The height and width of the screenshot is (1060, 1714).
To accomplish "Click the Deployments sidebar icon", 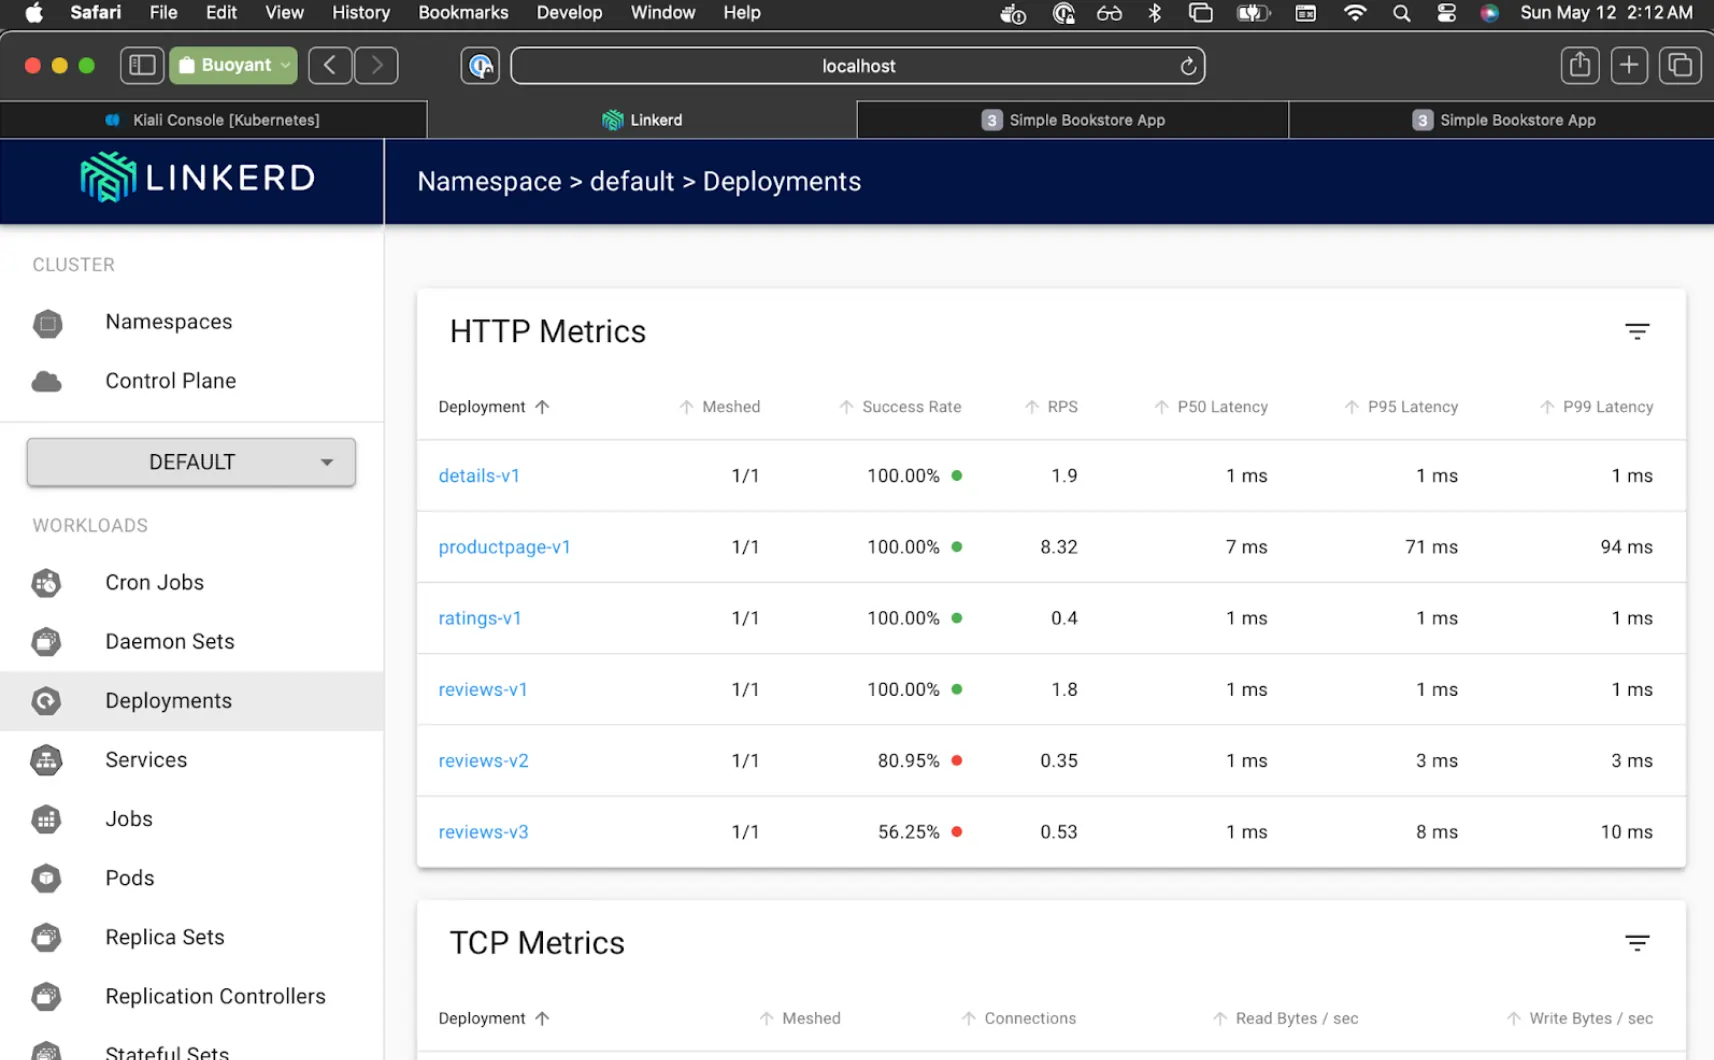I will coord(46,701).
